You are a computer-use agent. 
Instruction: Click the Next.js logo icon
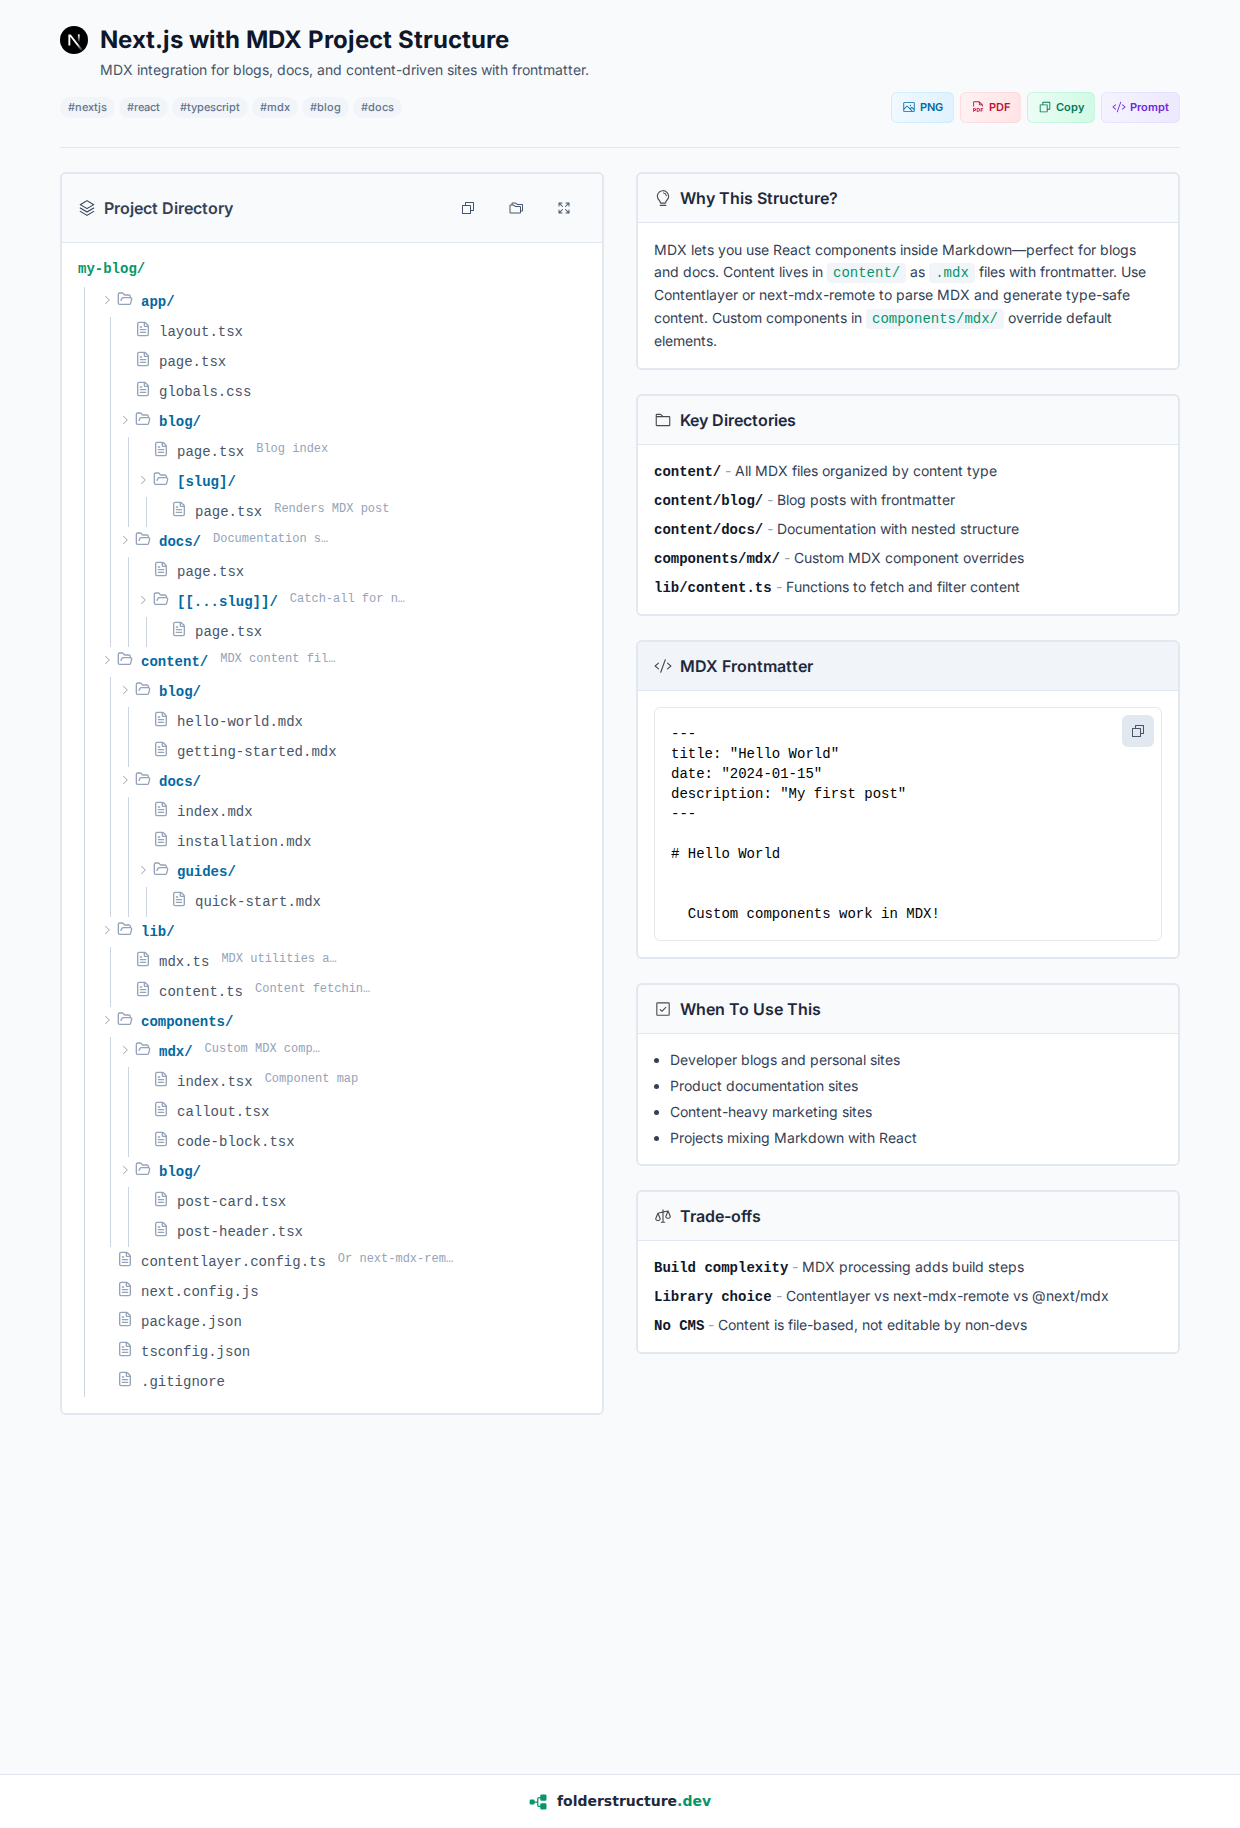[74, 40]
